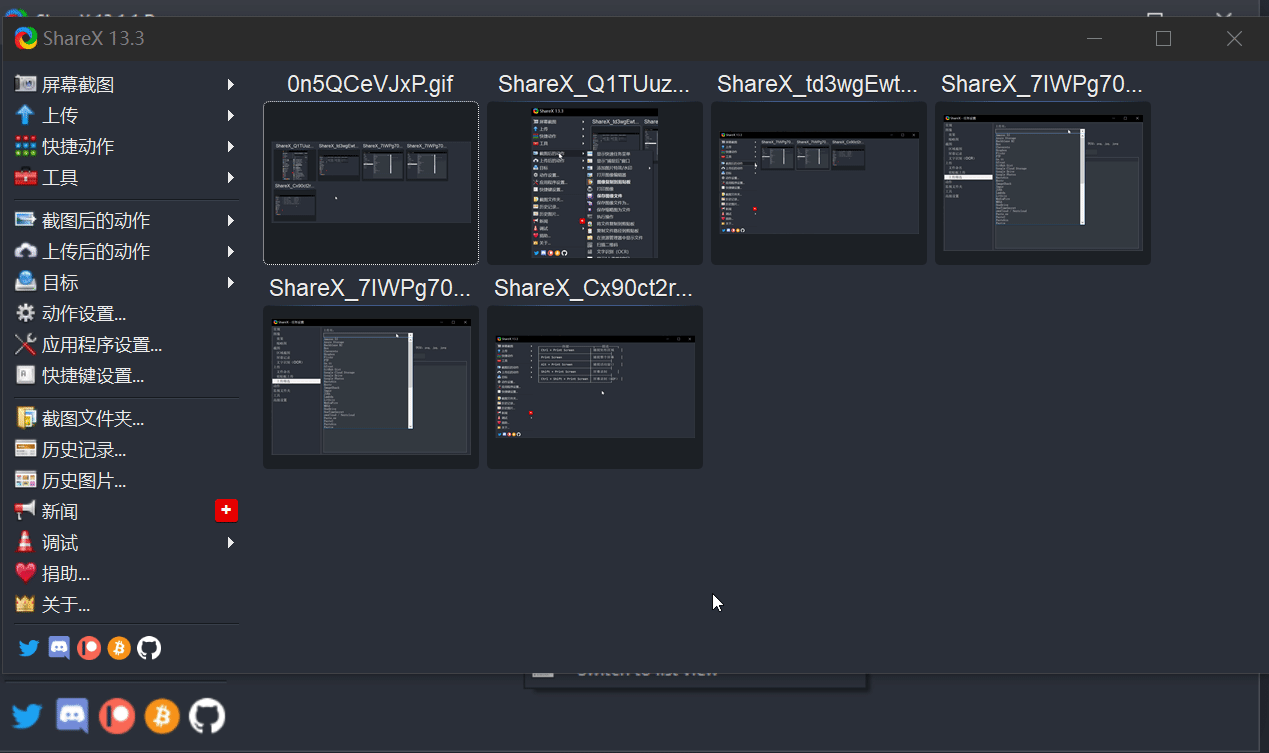Click the 历史图片 gallery icon
The image size is (1269, 753).
pyautogui.click(x=26, y=481)
